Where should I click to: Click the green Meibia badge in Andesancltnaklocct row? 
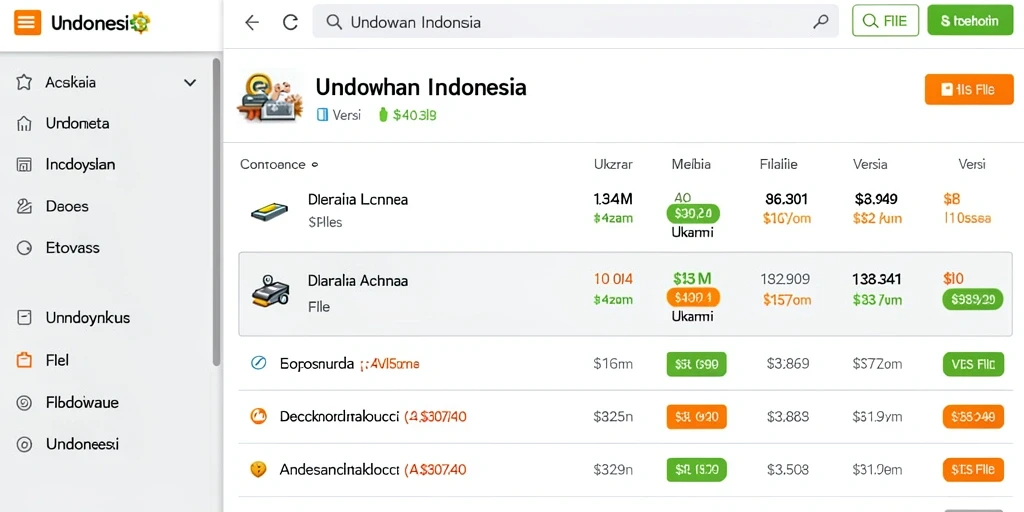(696, 470)
